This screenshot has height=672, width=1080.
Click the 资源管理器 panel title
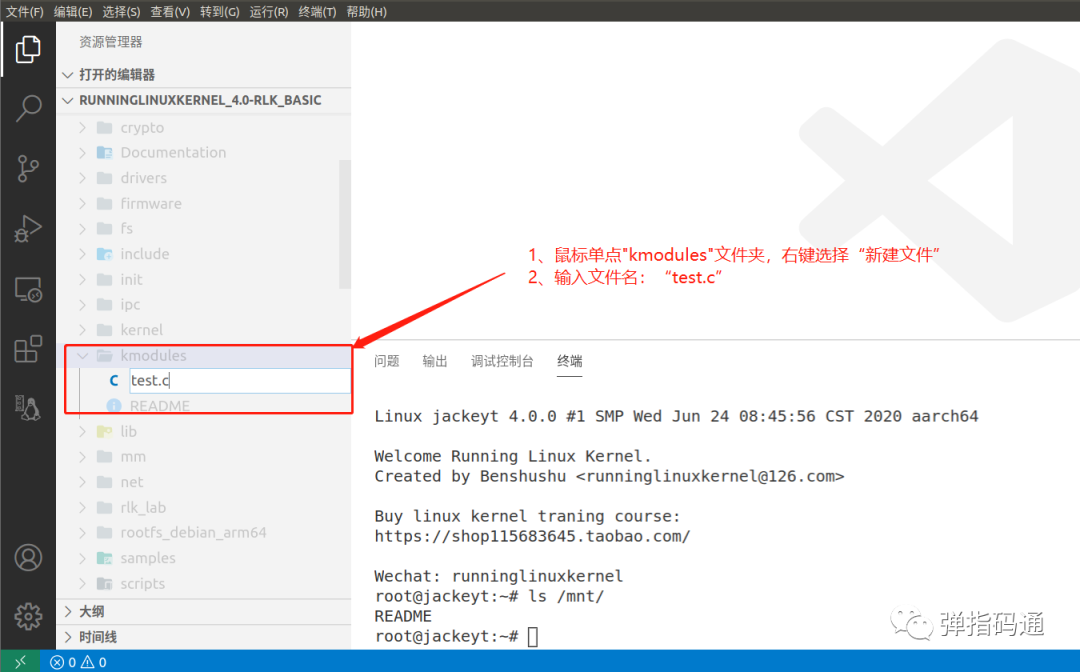(x=111, y=42)
